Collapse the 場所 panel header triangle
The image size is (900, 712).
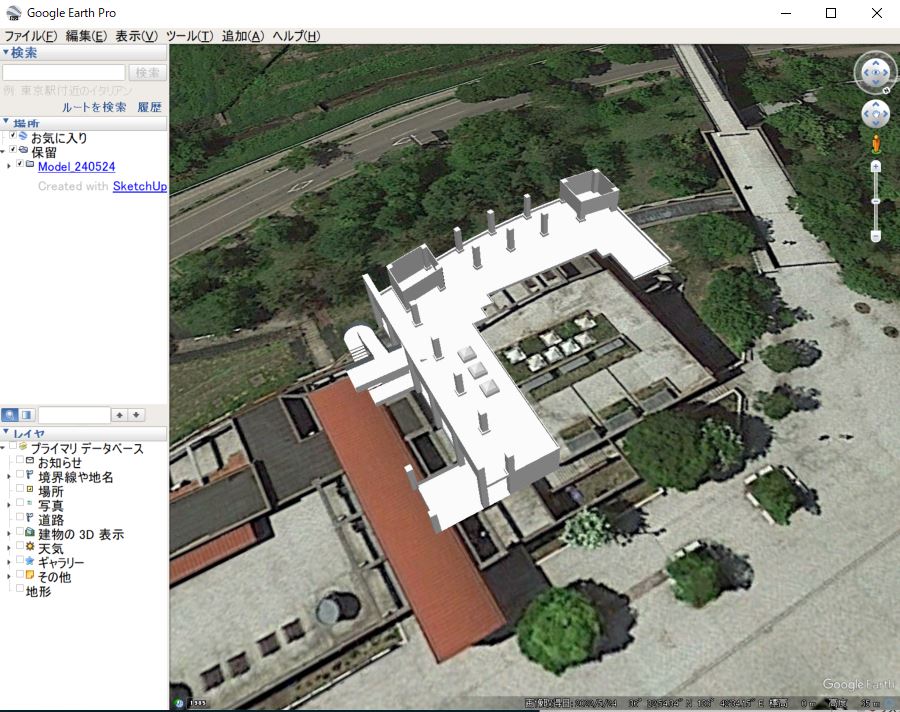pos(6,122)
